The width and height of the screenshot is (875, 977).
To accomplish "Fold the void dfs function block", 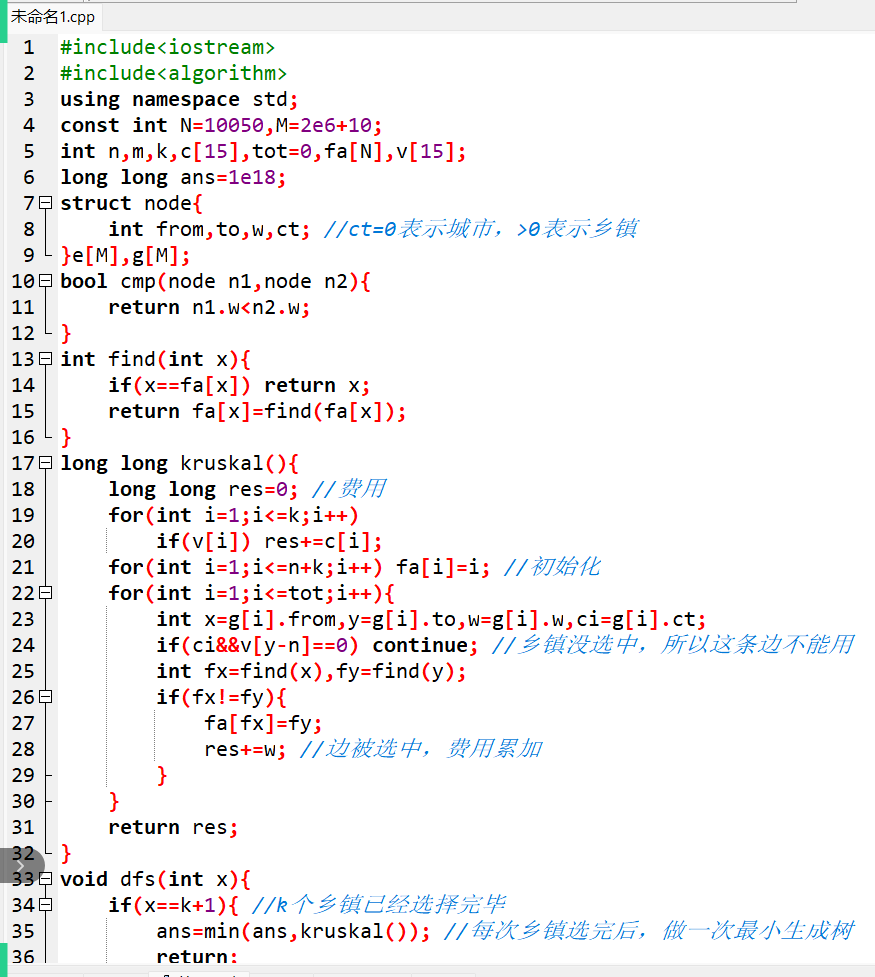I will (x=45, y=879).
